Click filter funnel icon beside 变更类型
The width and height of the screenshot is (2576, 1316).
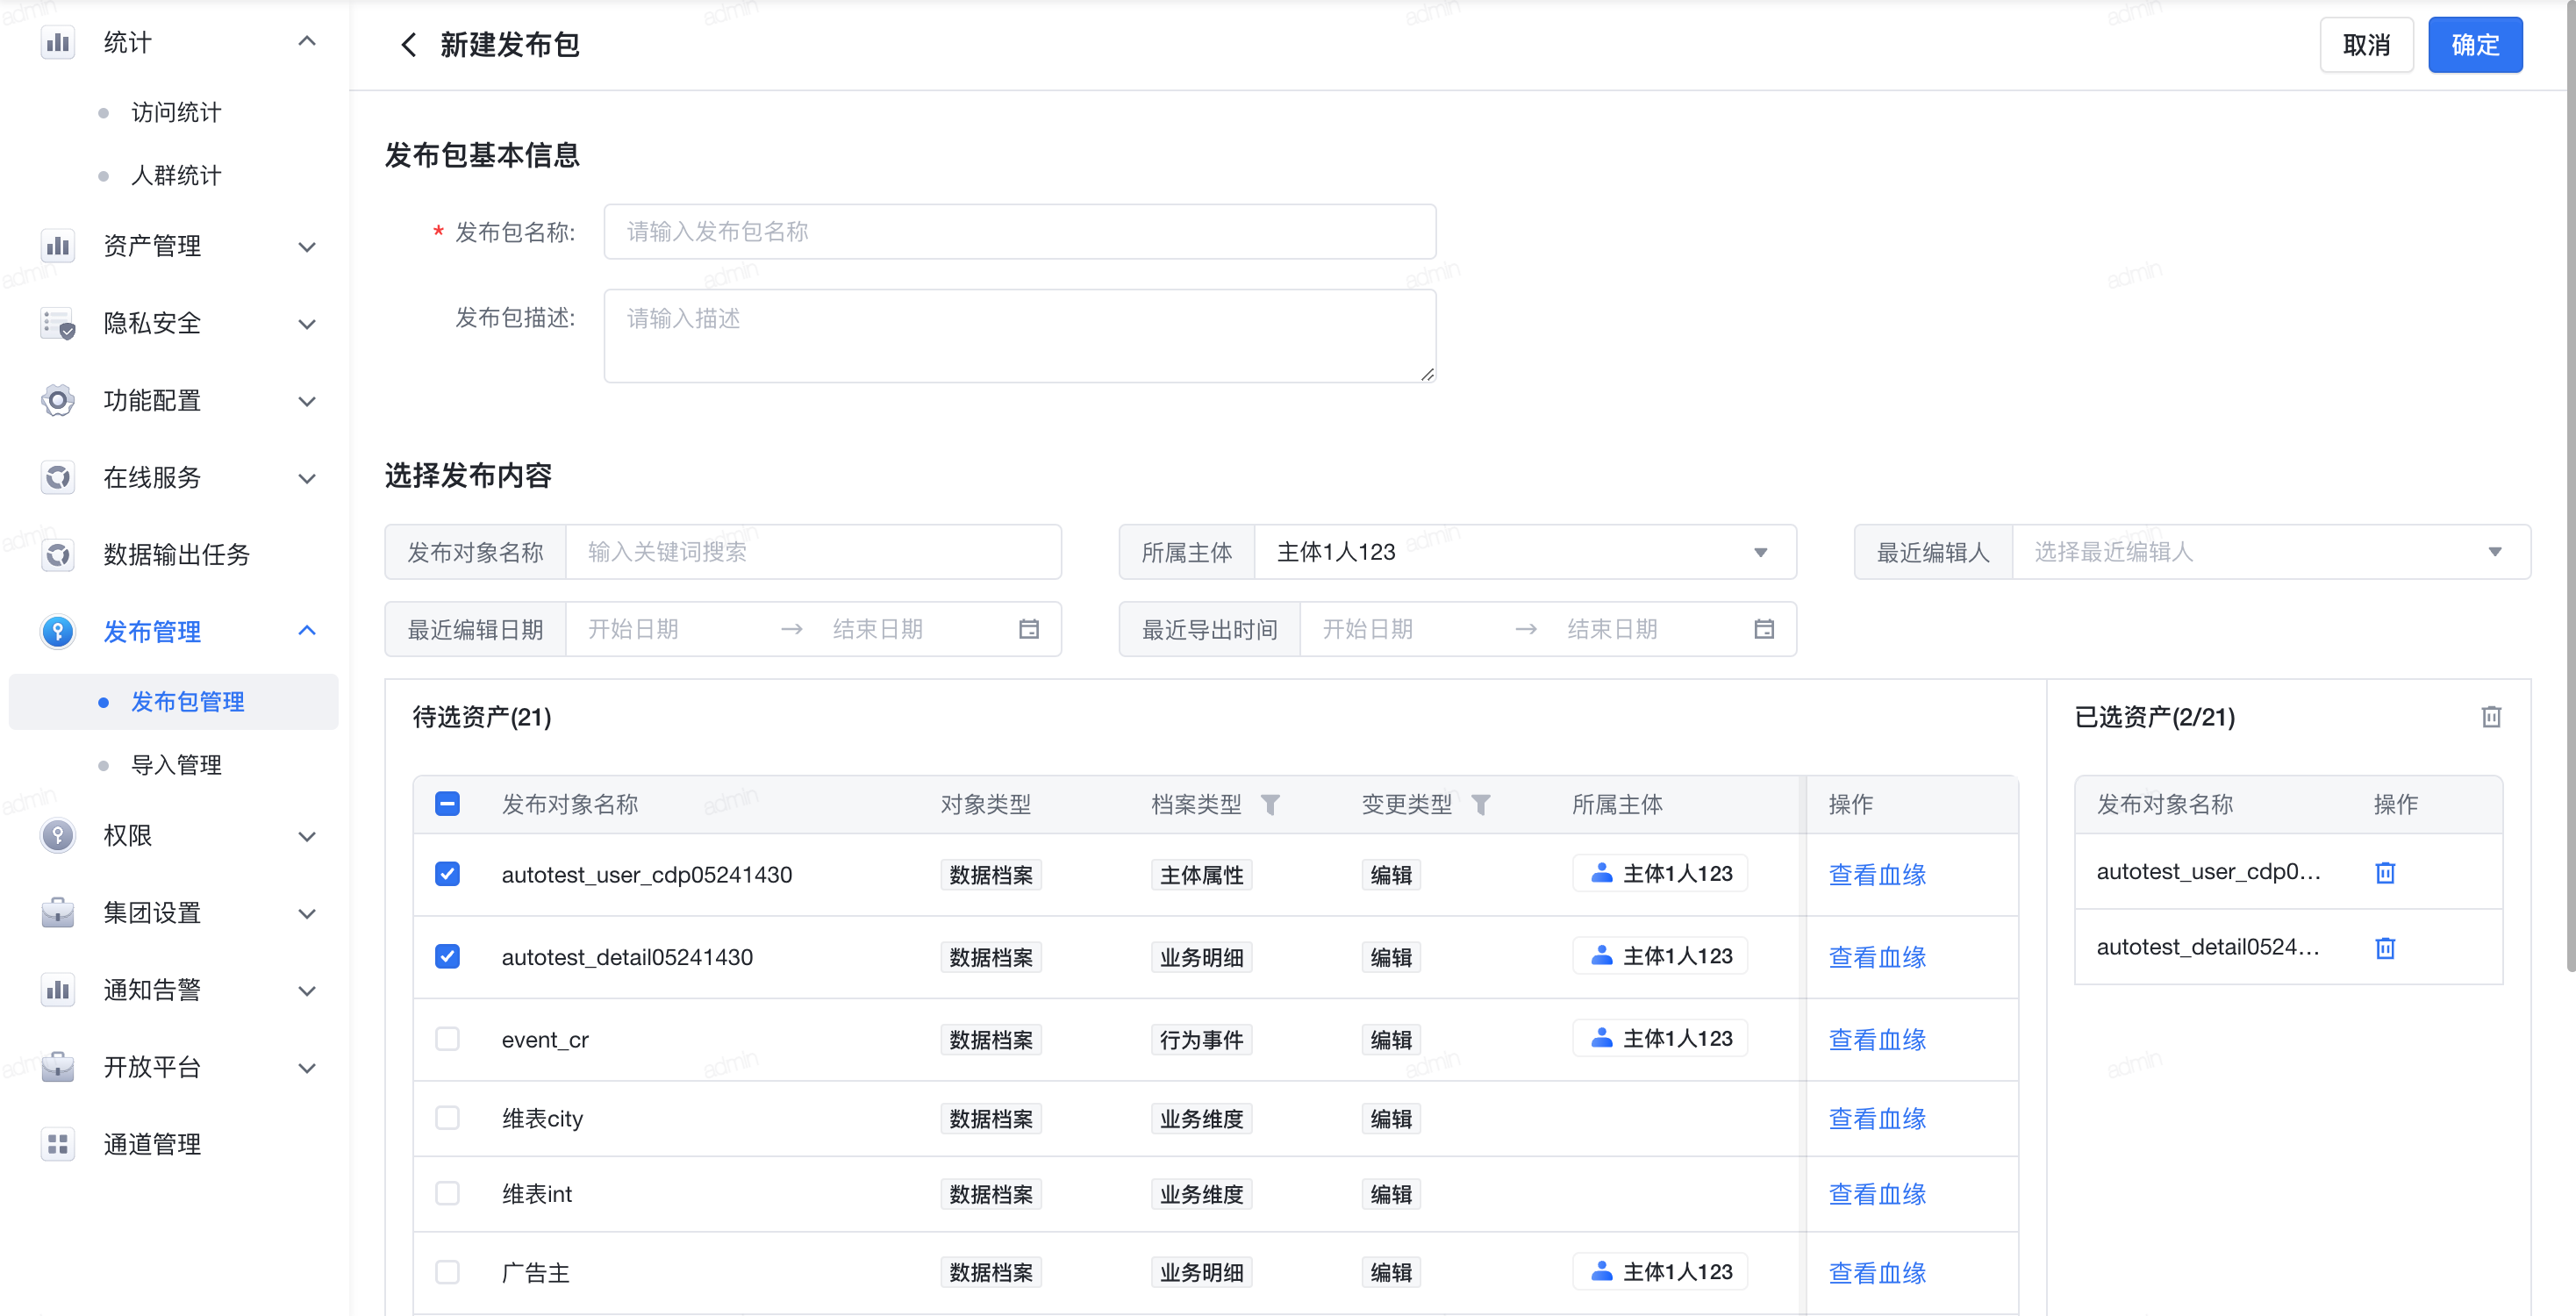[x=1481, y=804]
